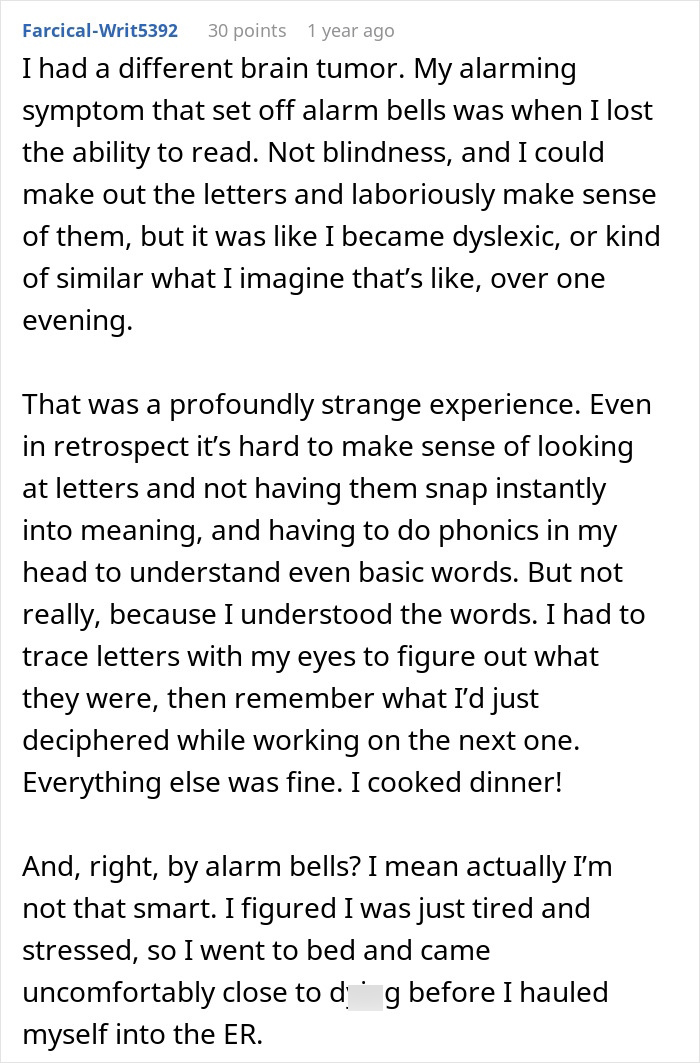Click the '1 year ago' timestamp

pyautogui.click(x=350, y=31)
